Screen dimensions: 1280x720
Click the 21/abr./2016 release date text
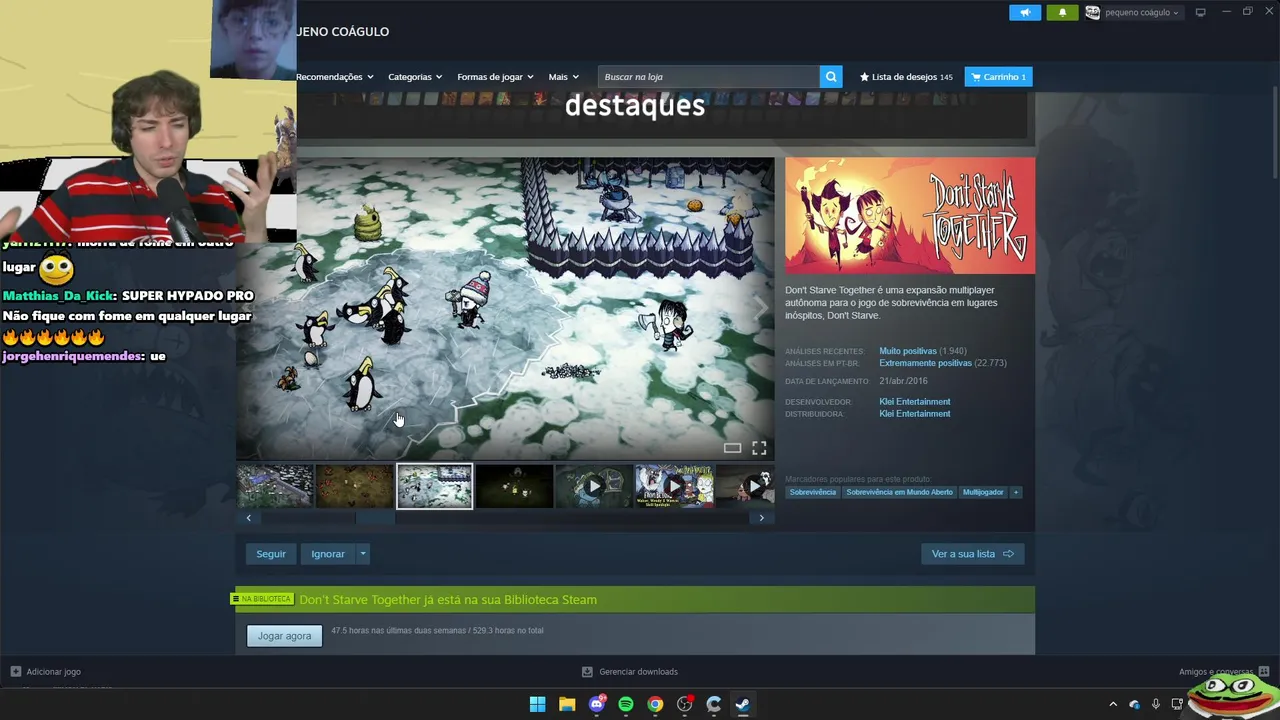click(x=903, y=381)
